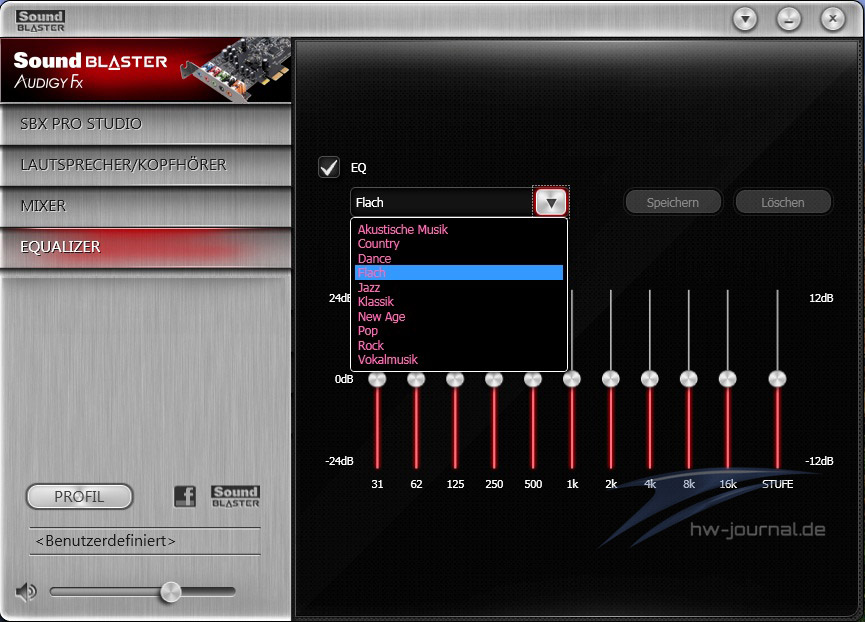This screenshot has height=622, width=865.
Task: Open the PROFIL button
Action: pyautogui.click(x=79, y=497)
